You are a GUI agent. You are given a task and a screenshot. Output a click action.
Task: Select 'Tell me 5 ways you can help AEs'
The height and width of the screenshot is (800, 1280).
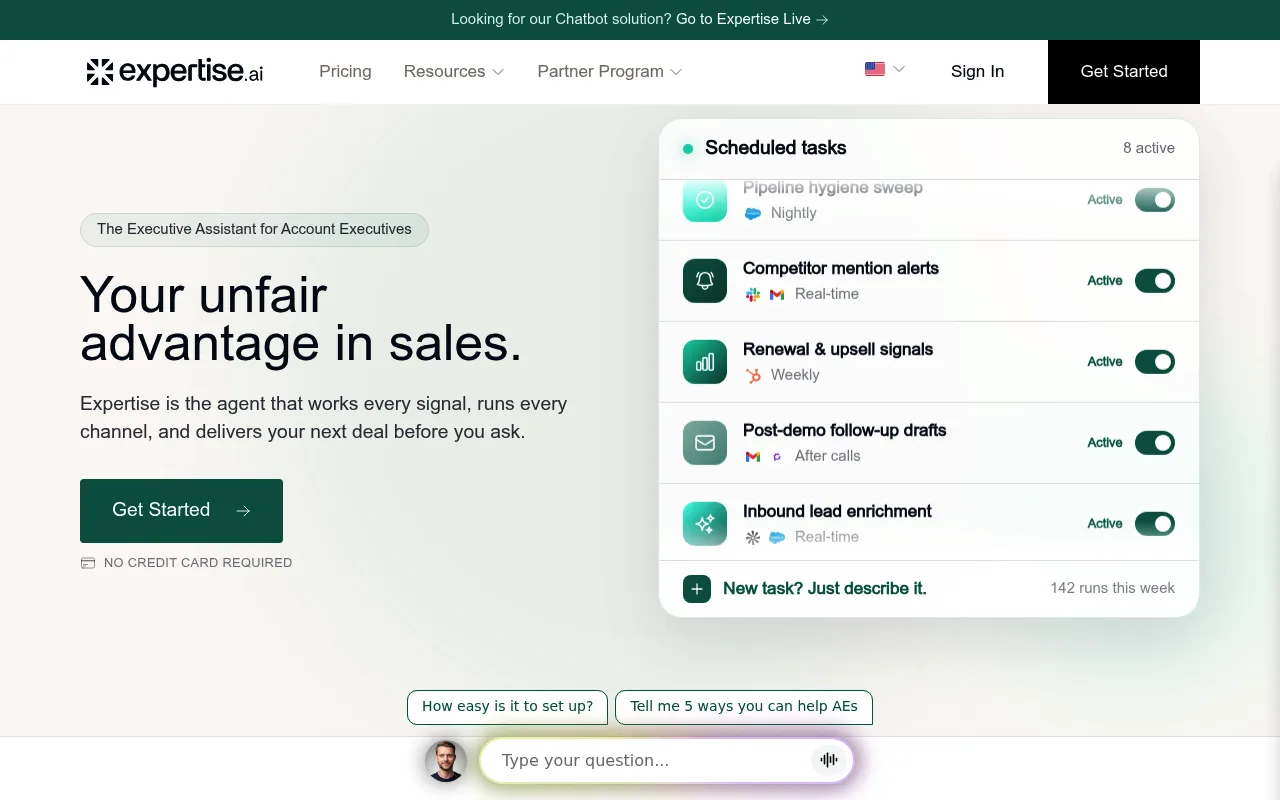[x=744, y=707]
